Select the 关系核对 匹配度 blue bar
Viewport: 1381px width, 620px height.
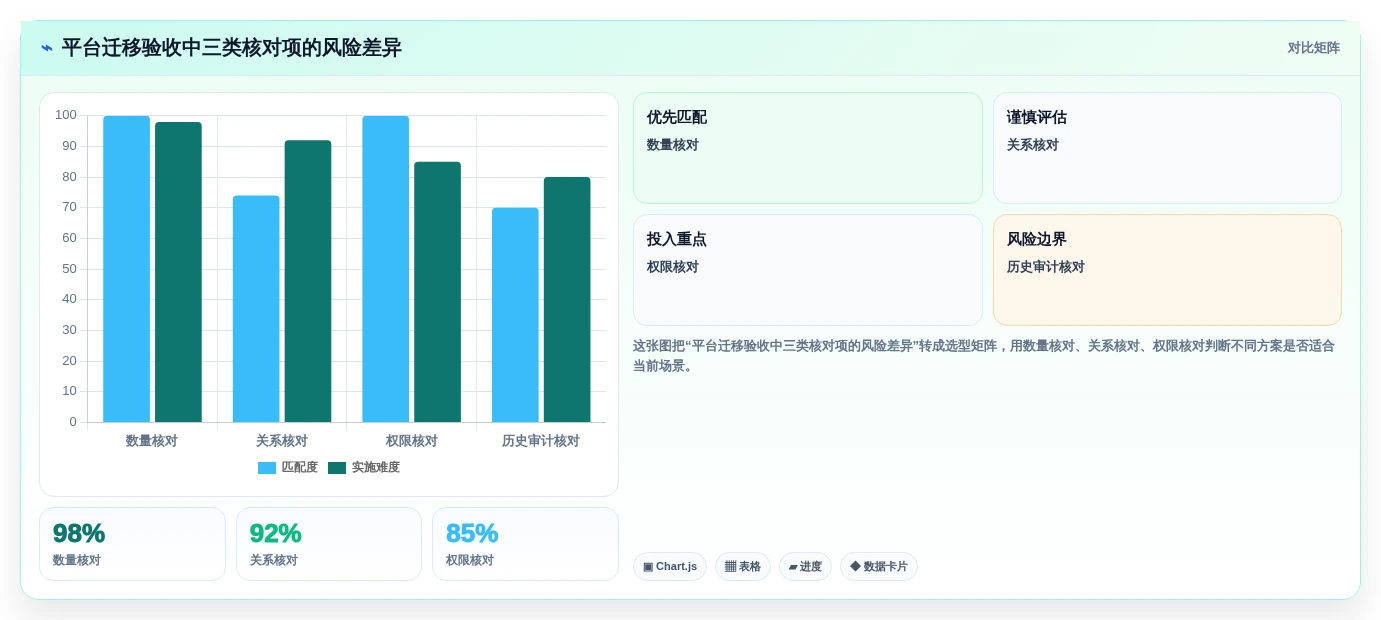[x=256, y=309]
